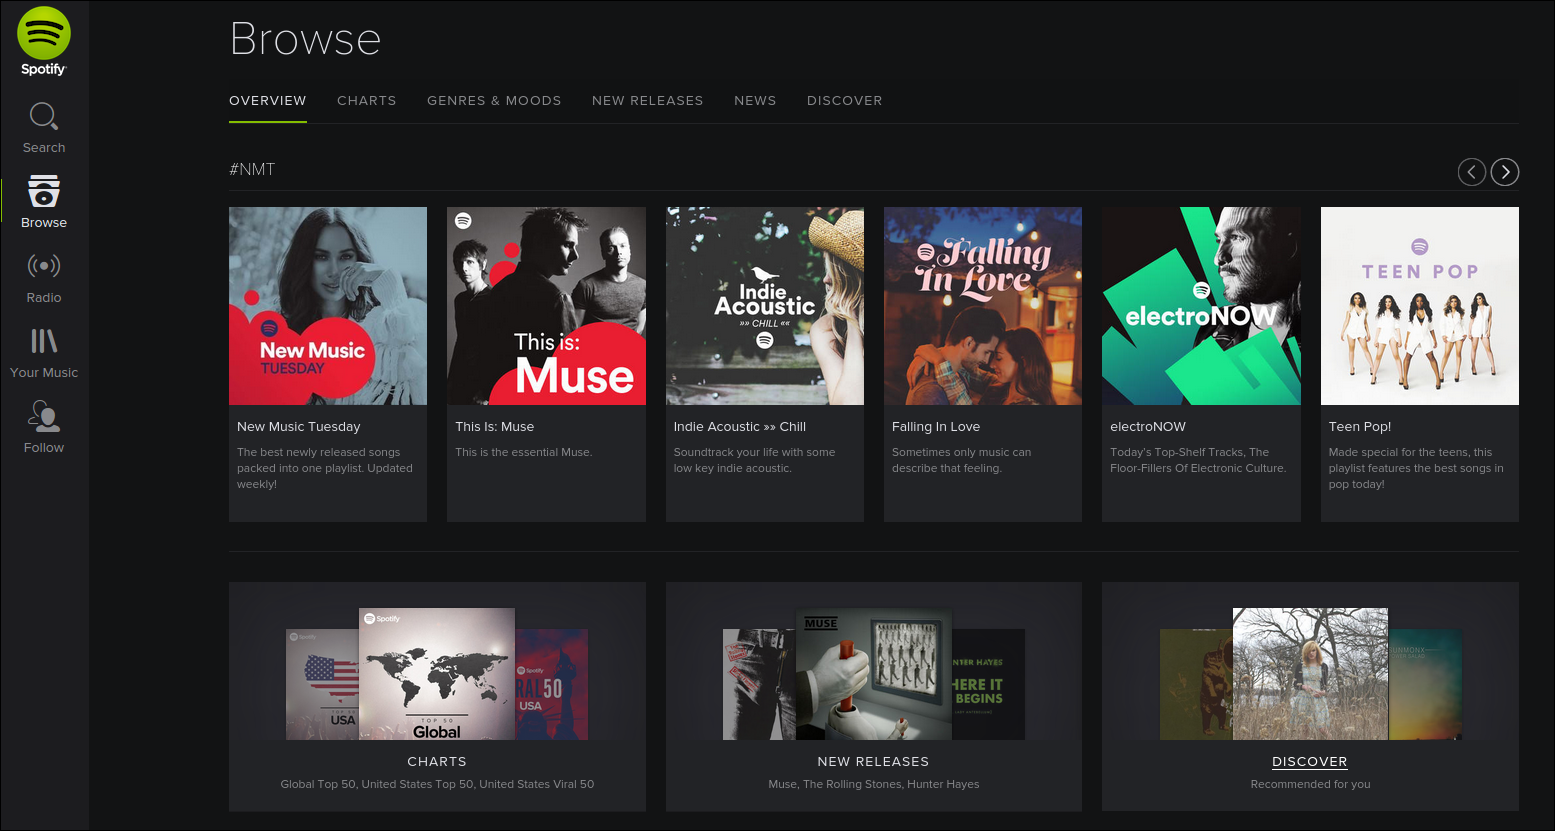Viewport: 1555px width, 831px height.
Task: Open the This Is: Muse playlist cover
Action: coord(546,306)
